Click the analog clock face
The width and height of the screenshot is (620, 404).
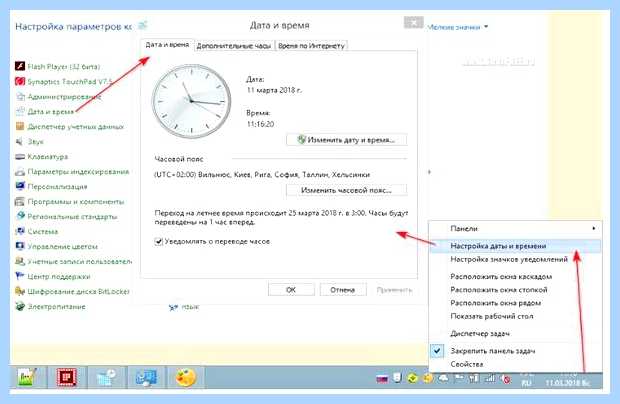pos(191,101)
